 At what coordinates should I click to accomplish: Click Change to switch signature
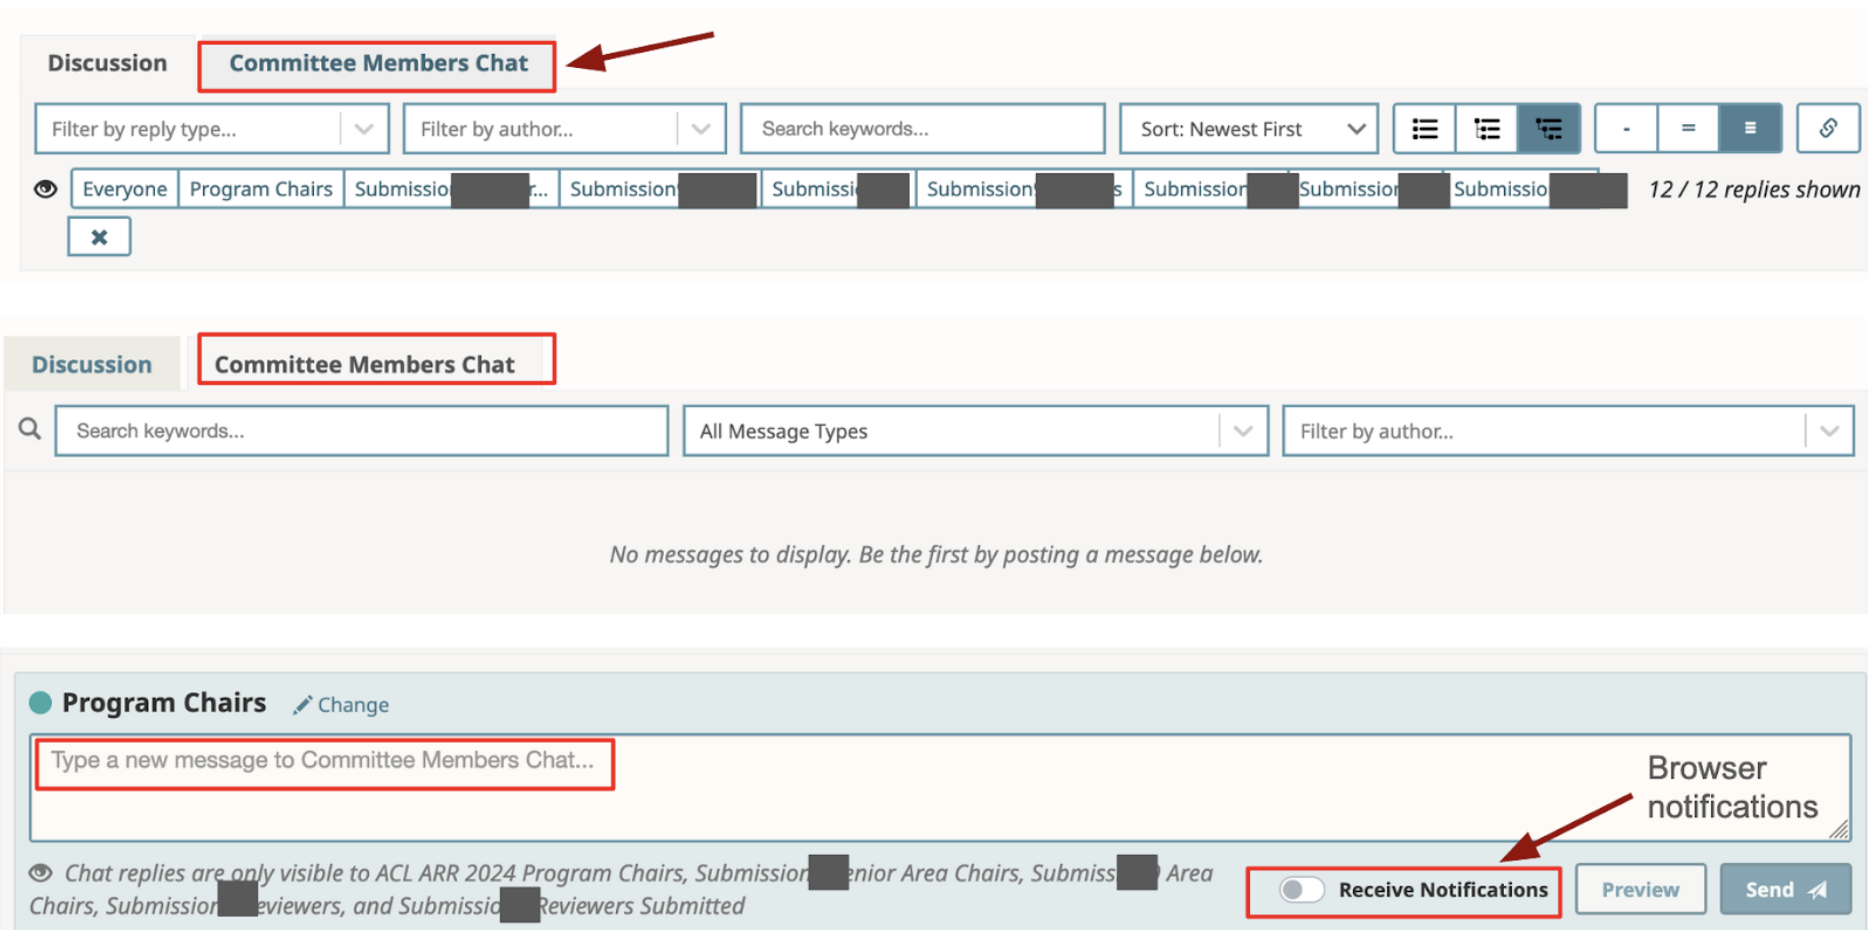(353, 705)
